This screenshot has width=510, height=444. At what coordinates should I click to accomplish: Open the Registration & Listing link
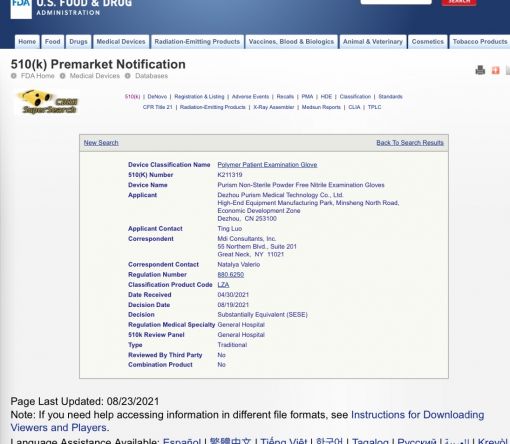(x=199, y=97)
